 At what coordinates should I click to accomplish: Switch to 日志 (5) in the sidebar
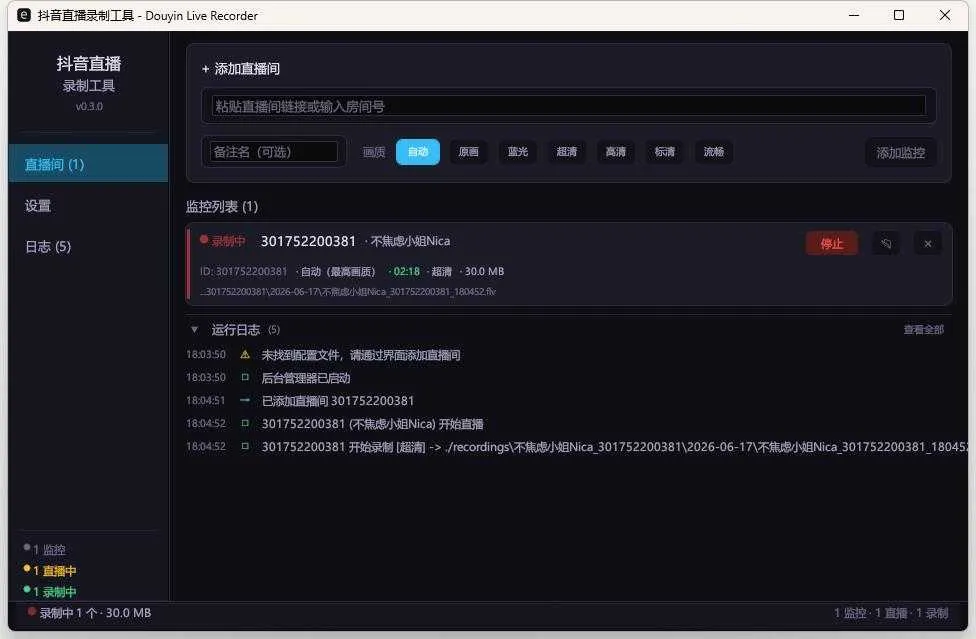pos(88,247)
